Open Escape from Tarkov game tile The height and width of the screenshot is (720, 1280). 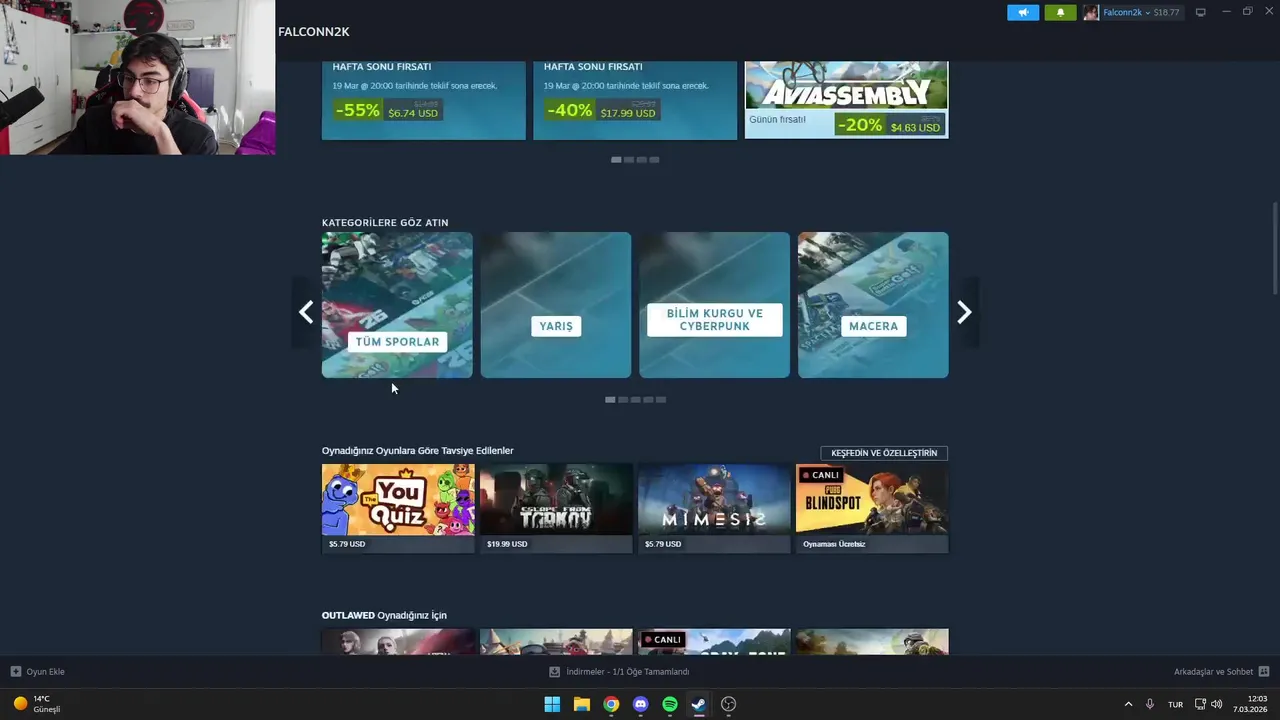click(x=556, y=508)
